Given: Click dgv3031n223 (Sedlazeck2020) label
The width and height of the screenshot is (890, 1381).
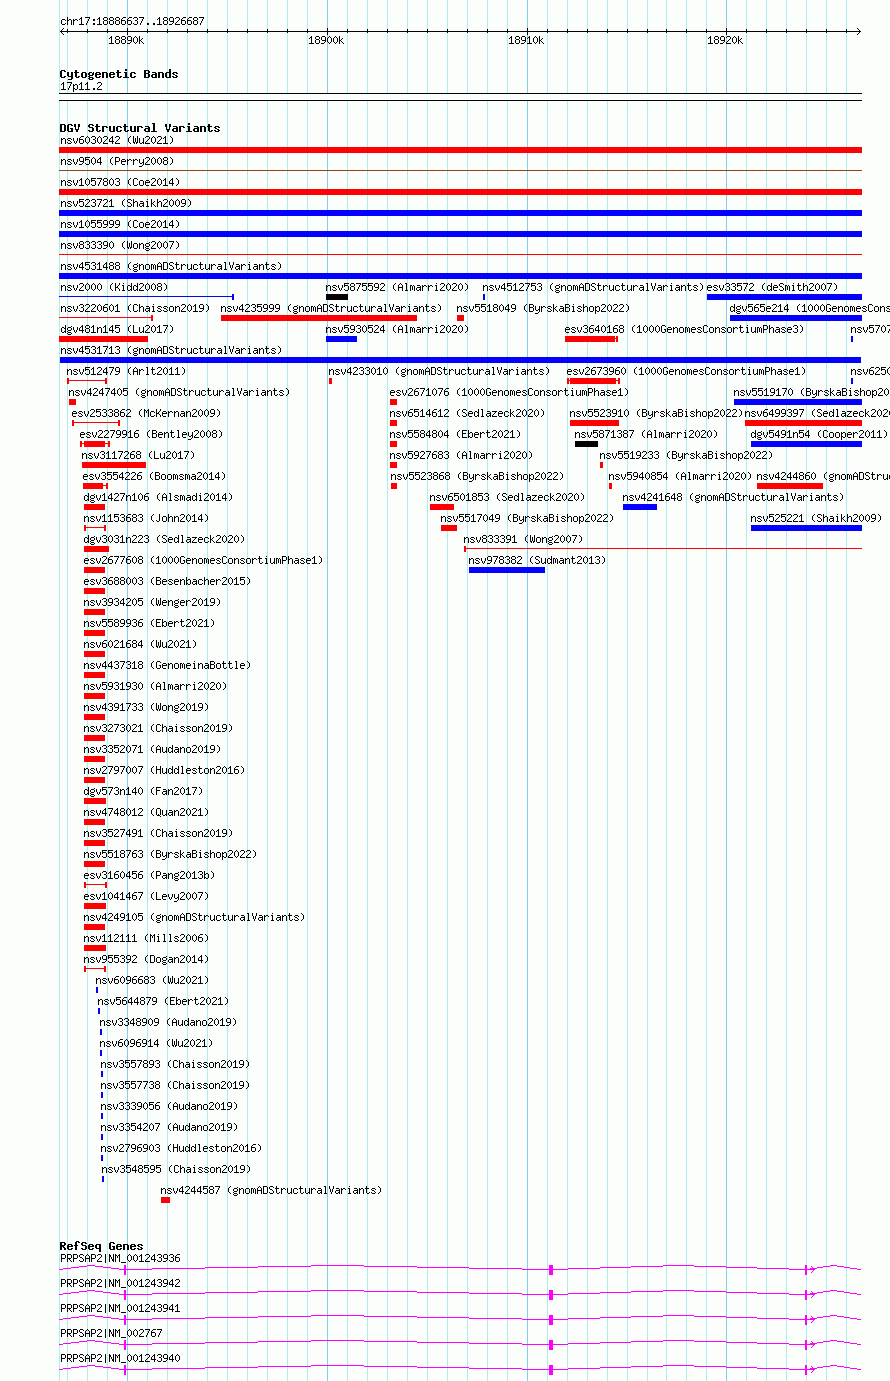Looking at the screenshot, I should pyautogui.click(x=164, y=539).
